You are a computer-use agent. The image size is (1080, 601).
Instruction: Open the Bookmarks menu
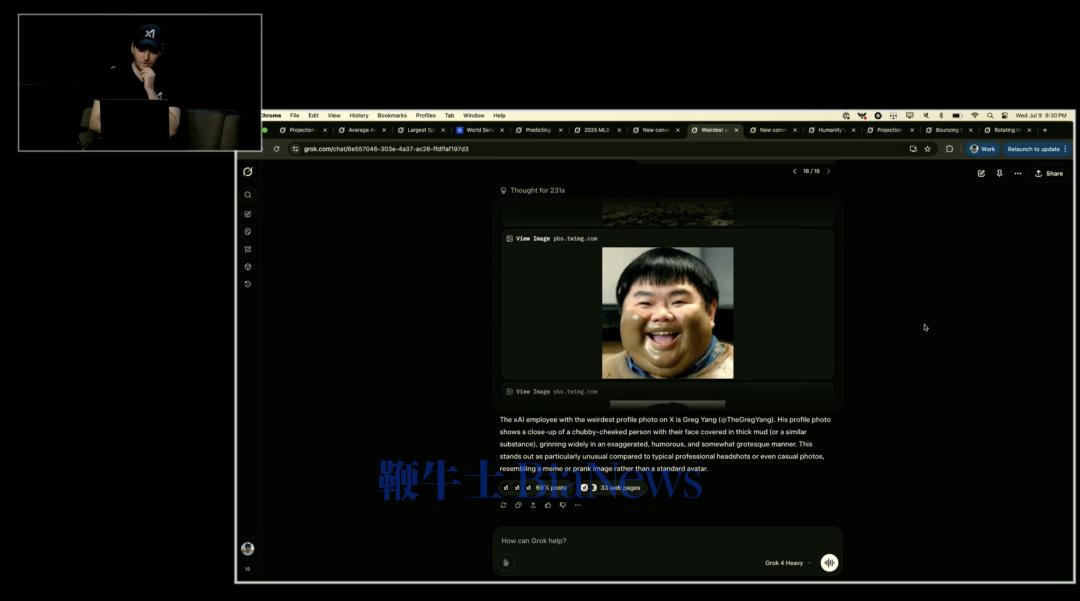pos(392,116)
